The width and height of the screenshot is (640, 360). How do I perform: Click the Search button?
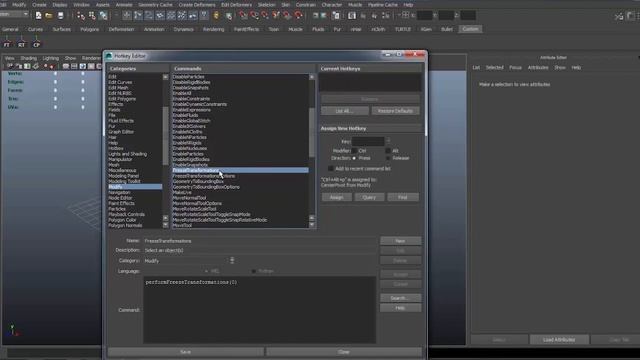tap(400, 298)
